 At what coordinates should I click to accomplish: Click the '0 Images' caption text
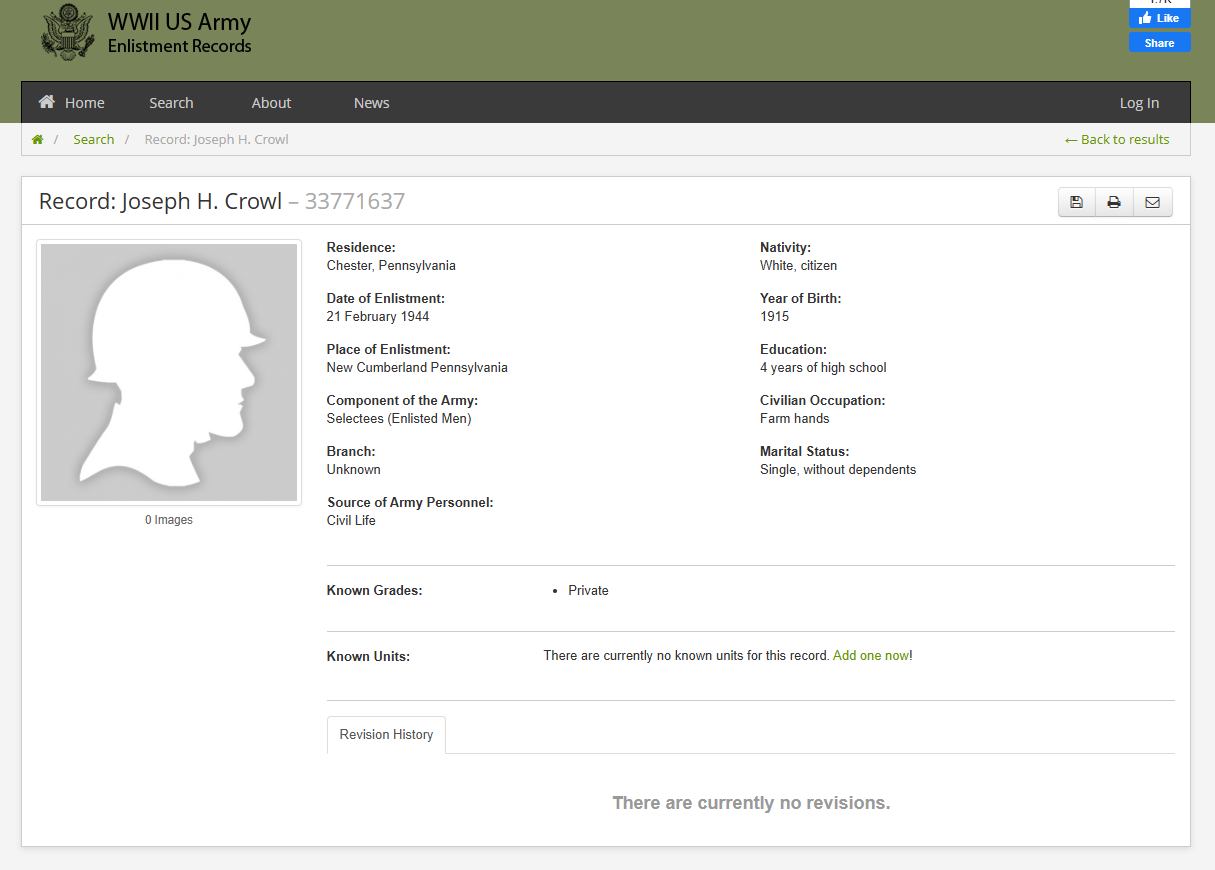pyautogui.click(x=169, y=520)
